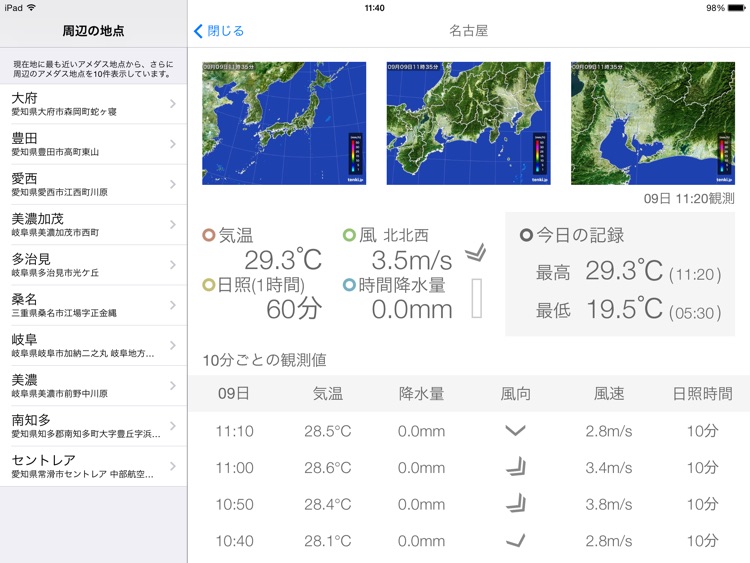
Task: Tap the Wi-Fi status icon
Action: point(32,7)
